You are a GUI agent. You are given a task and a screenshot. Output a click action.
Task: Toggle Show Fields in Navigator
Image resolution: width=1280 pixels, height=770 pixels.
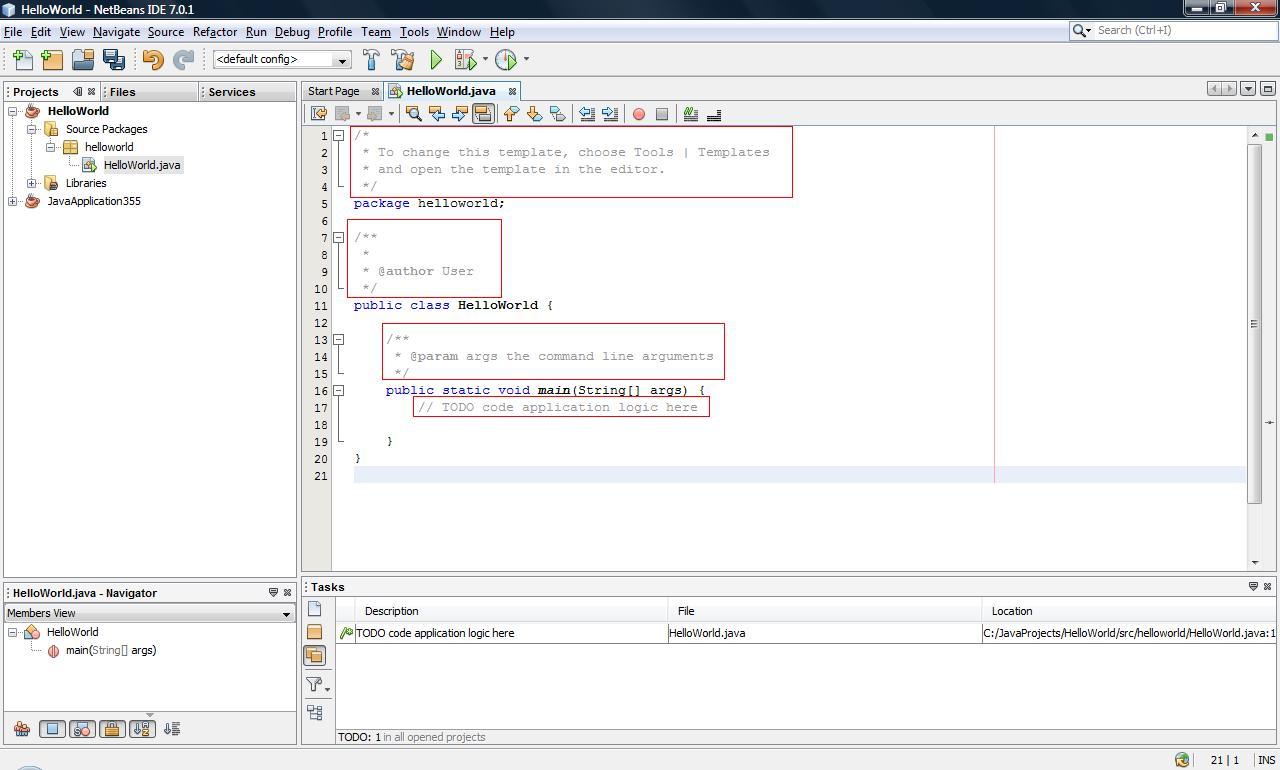(52, 729)
